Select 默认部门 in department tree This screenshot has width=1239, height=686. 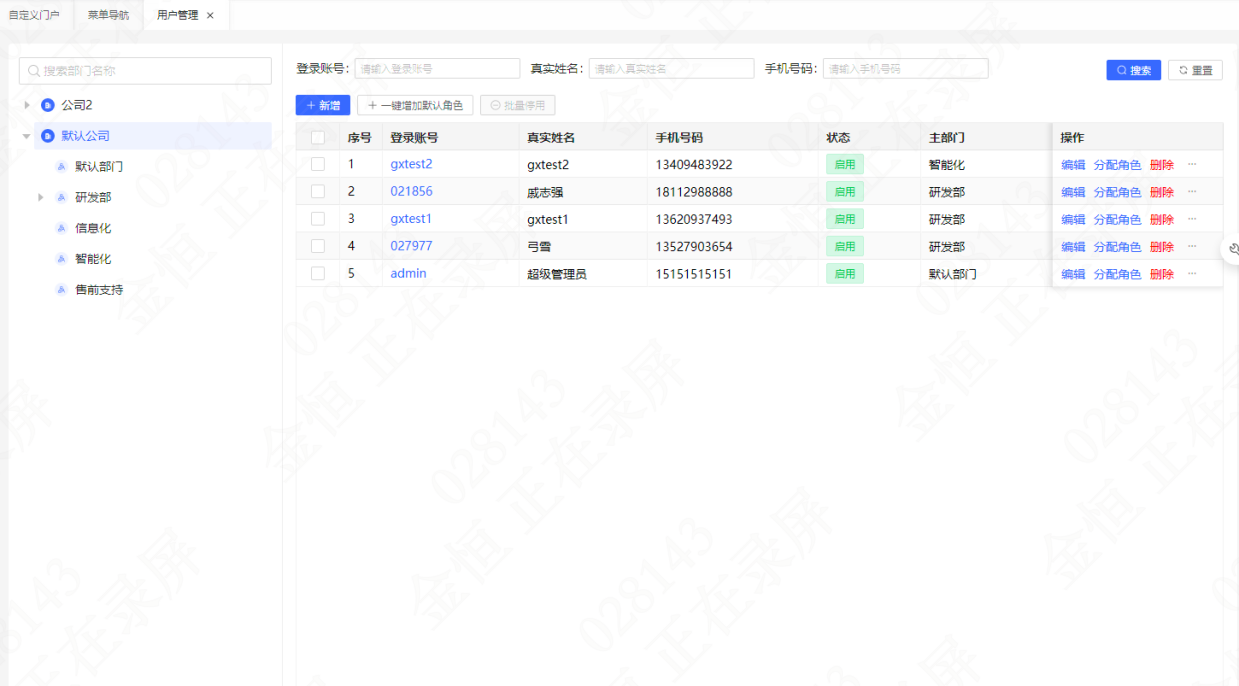(x=99, y=167)
